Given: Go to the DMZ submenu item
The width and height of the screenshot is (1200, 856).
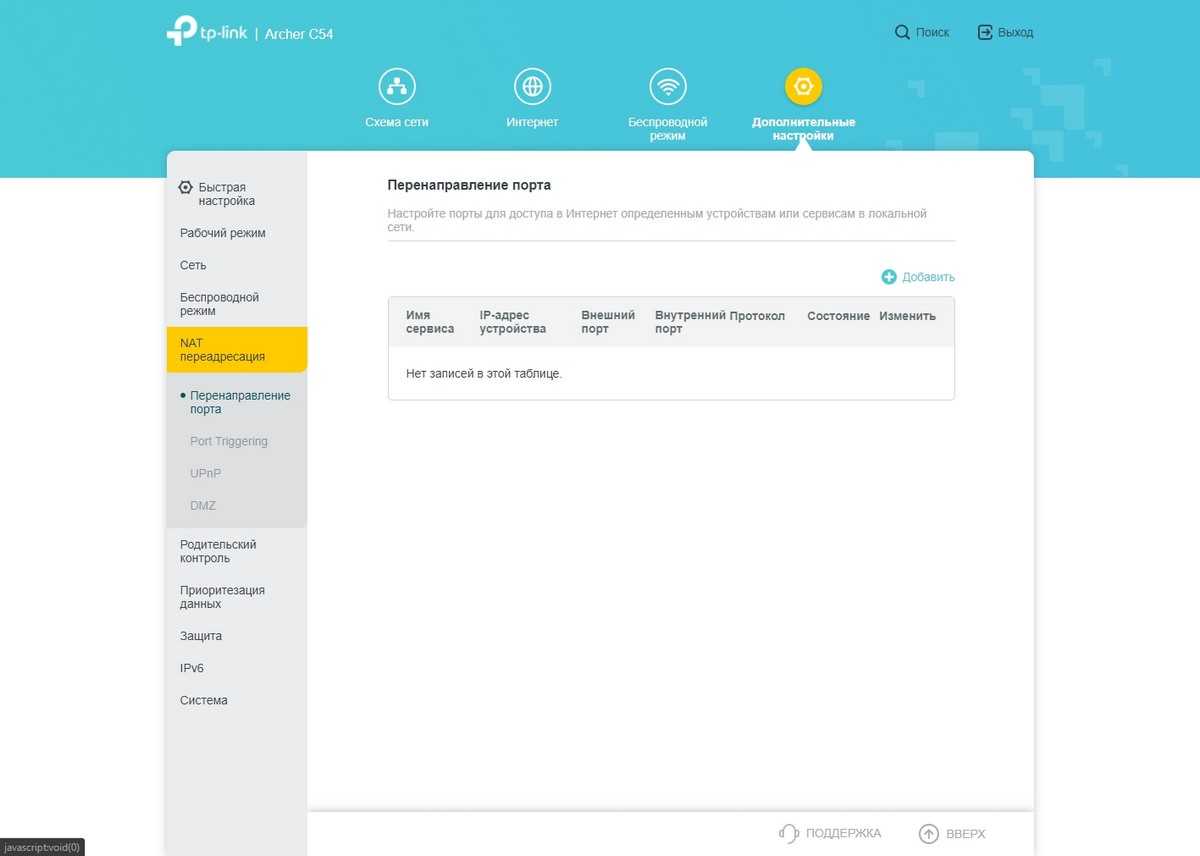Looking at the screenshot, I should click(203, 505).
